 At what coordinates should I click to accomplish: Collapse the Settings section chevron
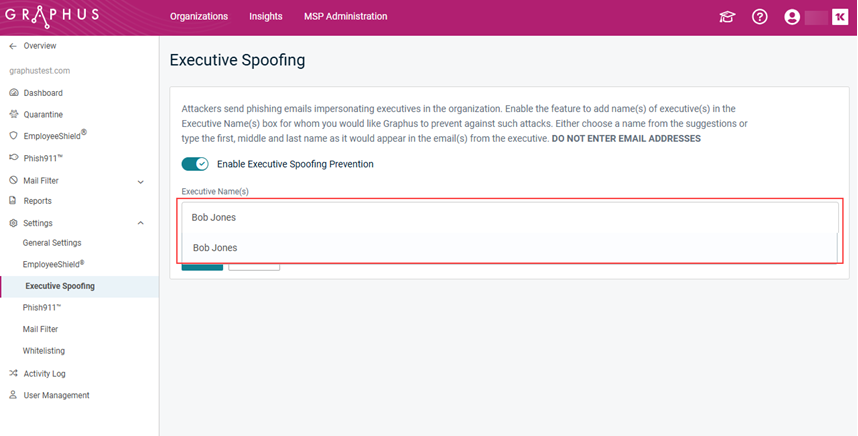[141, 223]
